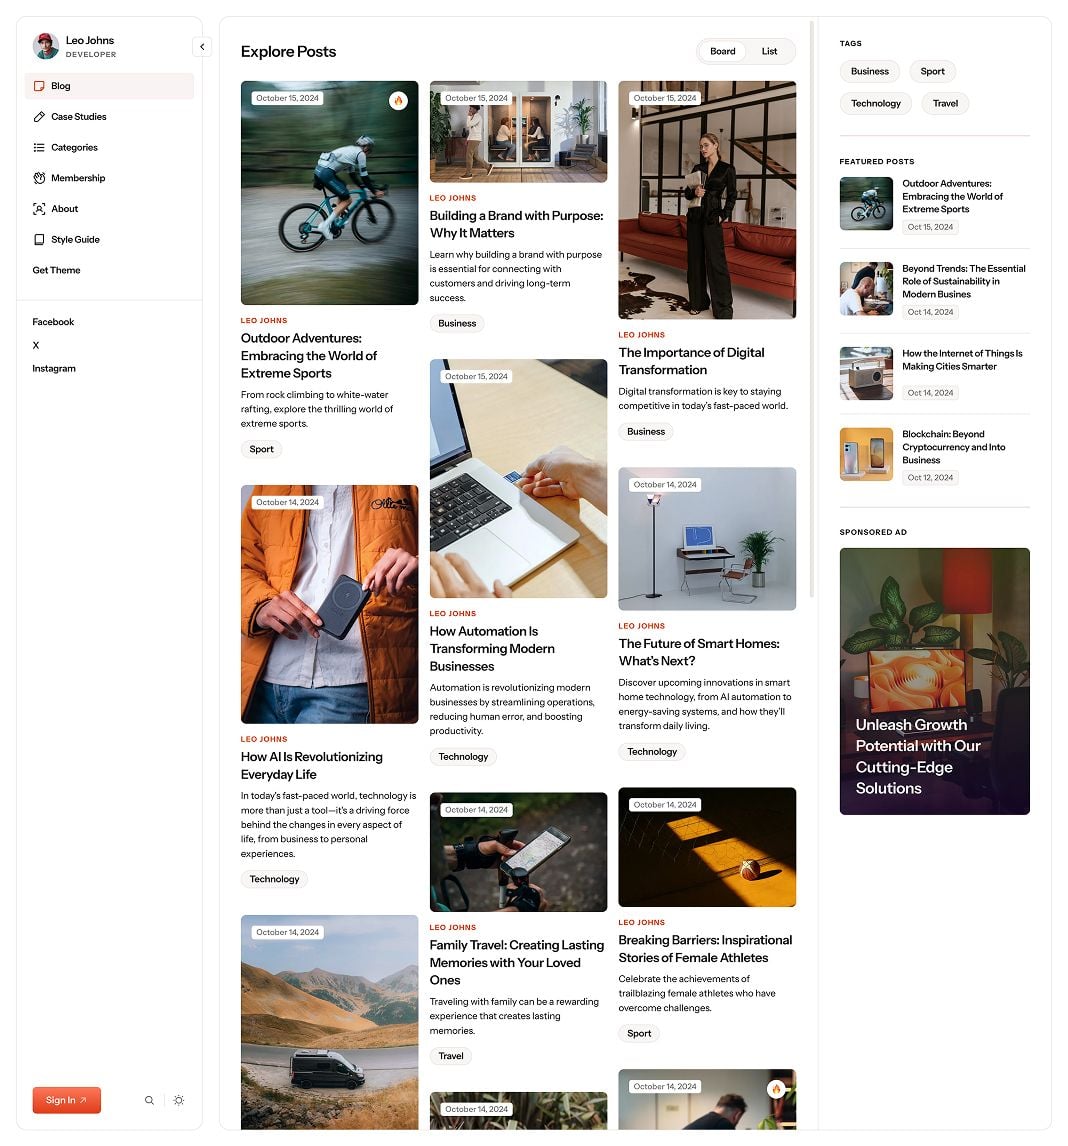Click the sponsored ad banner
Image resolution: width=1068 pixels, height=1146 pixels.
(x=934, y=681)
